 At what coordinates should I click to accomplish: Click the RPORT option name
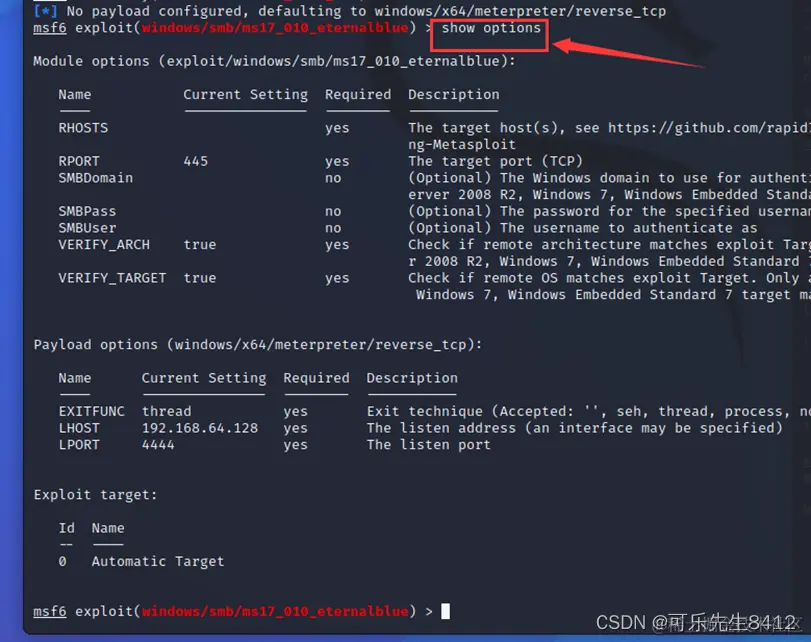[x=79, y=161]
